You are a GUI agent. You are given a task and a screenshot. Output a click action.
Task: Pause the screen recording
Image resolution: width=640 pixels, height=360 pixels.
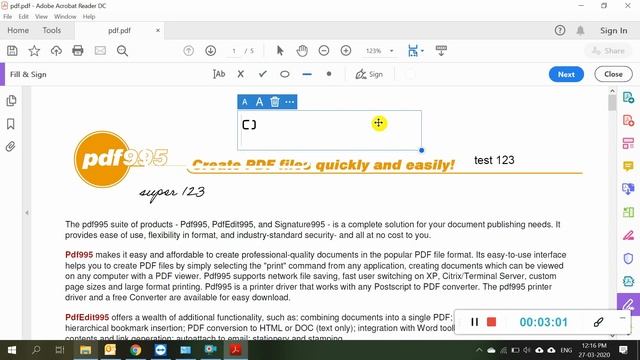(475, 322)
